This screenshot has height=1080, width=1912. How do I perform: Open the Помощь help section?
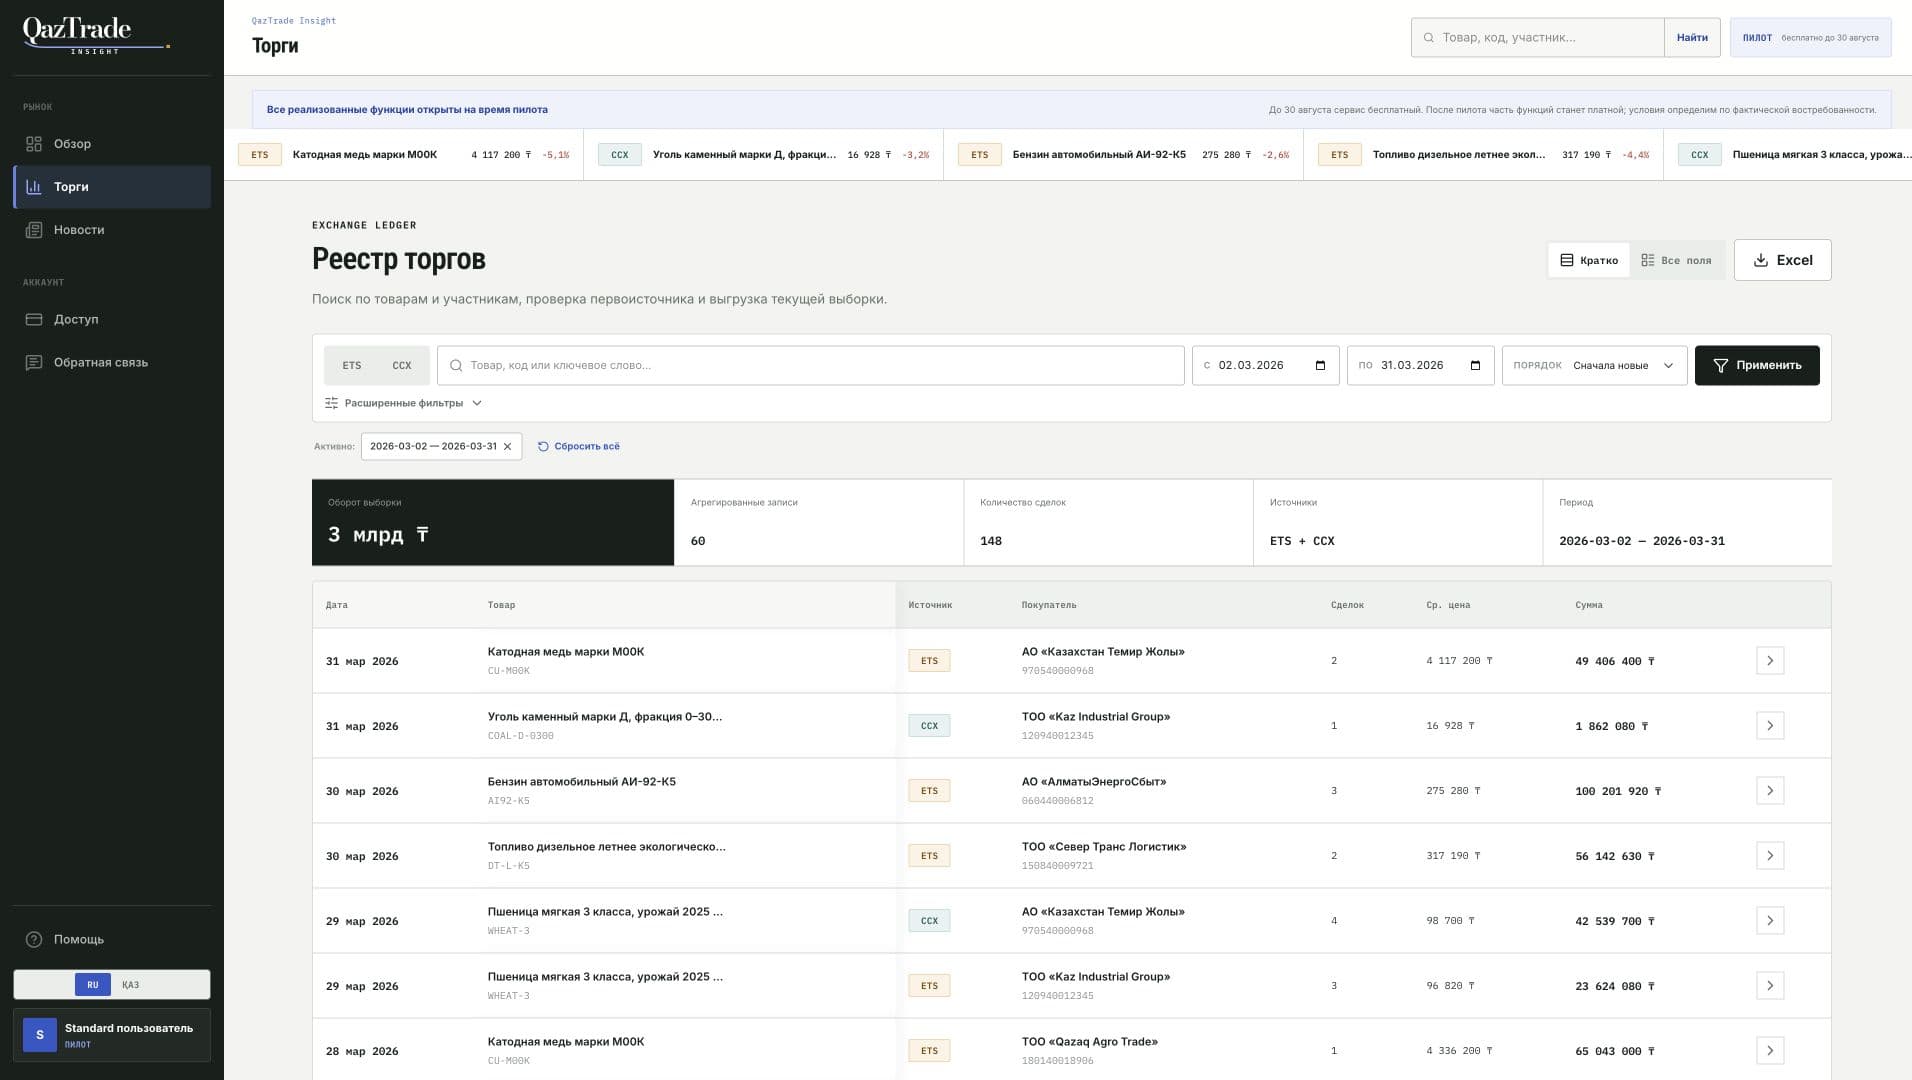(112, 940)
